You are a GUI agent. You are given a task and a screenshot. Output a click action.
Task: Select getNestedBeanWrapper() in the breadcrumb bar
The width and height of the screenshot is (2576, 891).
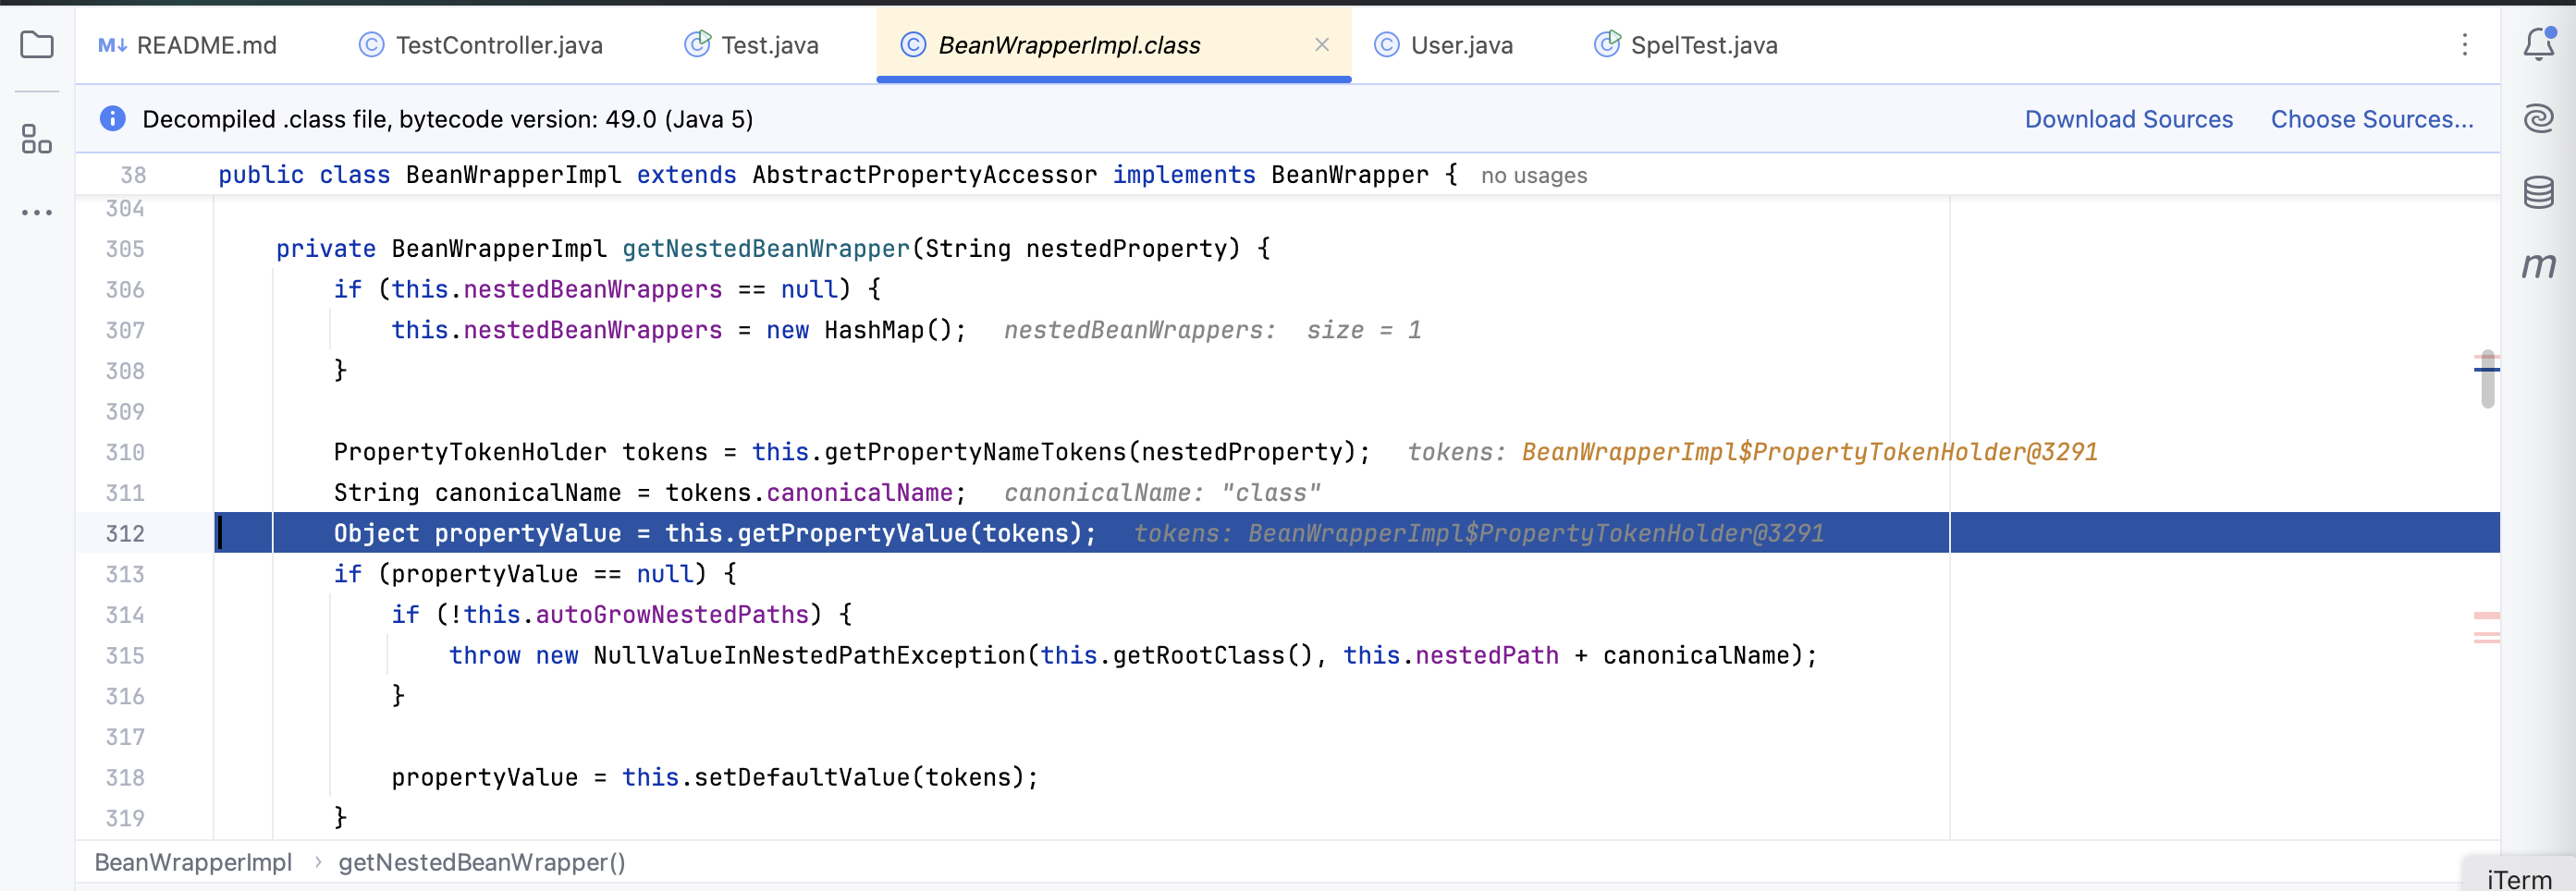(481, 862)
